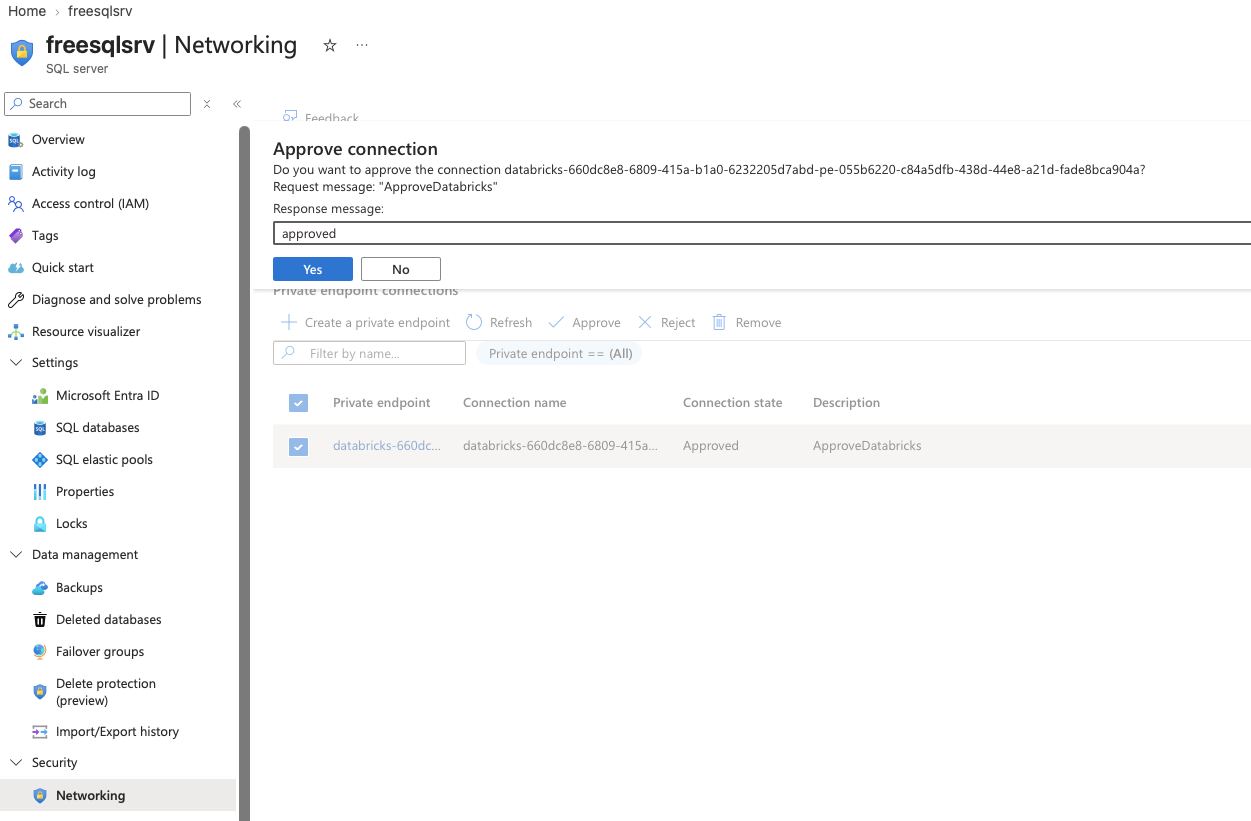The height and width of the screenshot is (821, 1251).
Task: Open Tags in the sidebar
Action: pyautogui.click(x=45, y=236)
